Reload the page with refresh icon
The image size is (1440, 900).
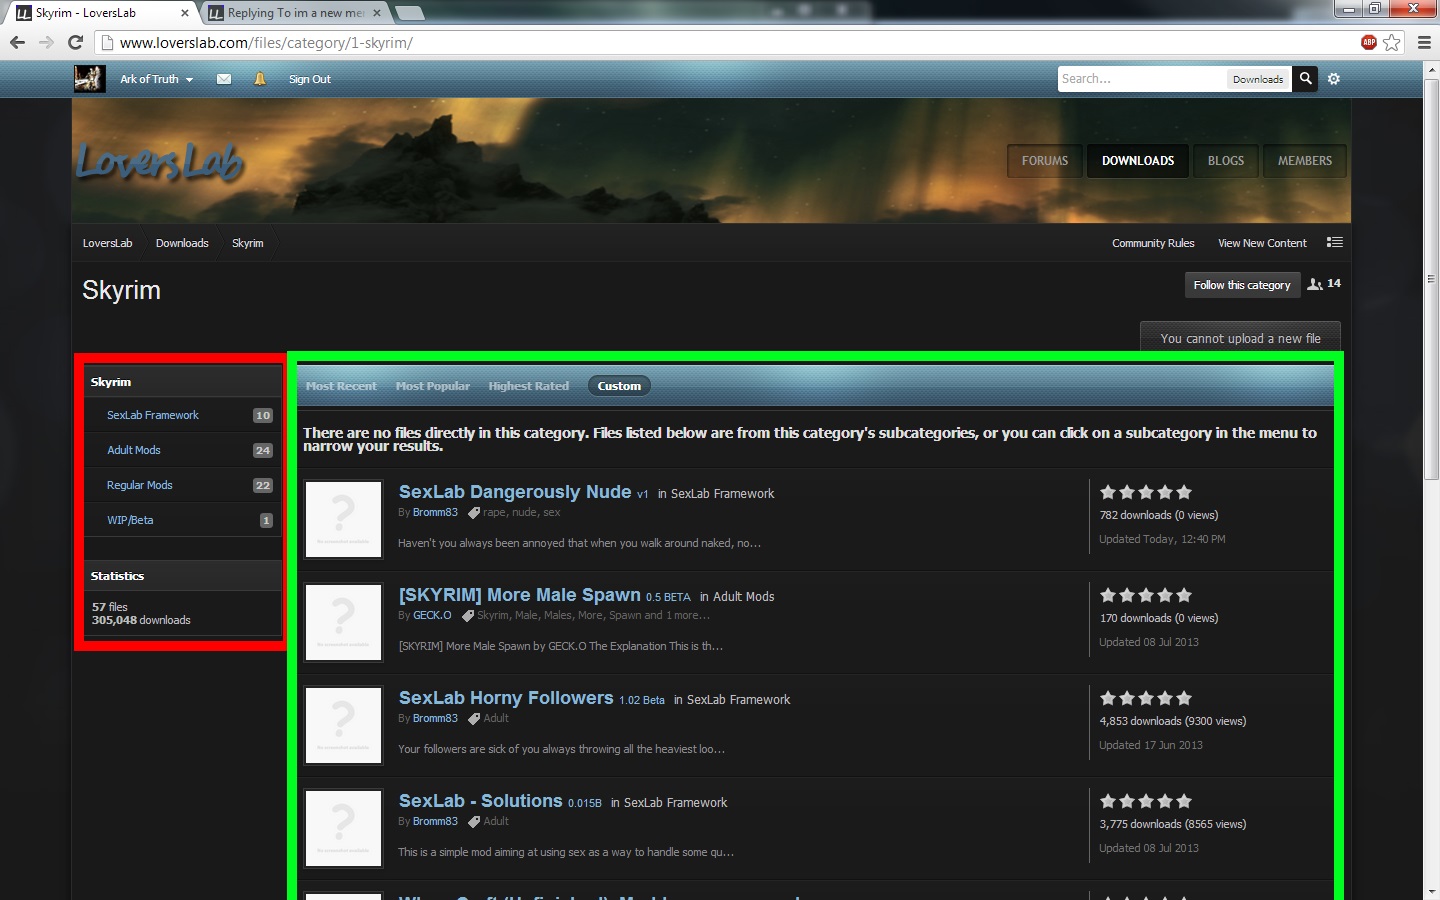(75, 42)
